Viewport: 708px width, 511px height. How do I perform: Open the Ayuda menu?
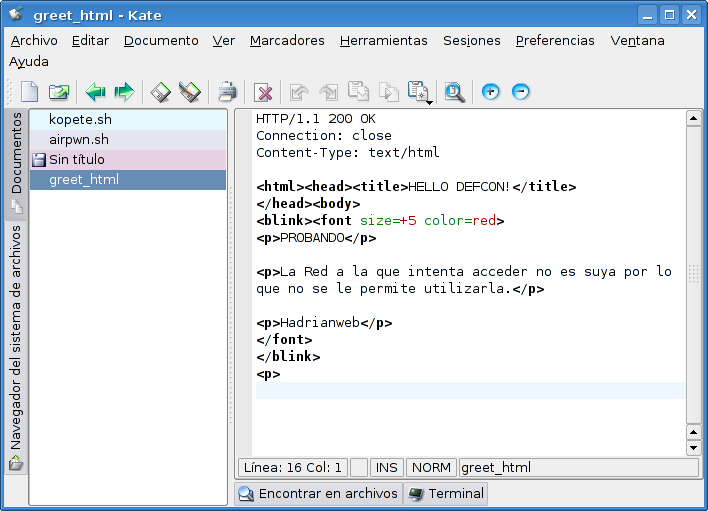pyautogui.click(x=29, y=61)
